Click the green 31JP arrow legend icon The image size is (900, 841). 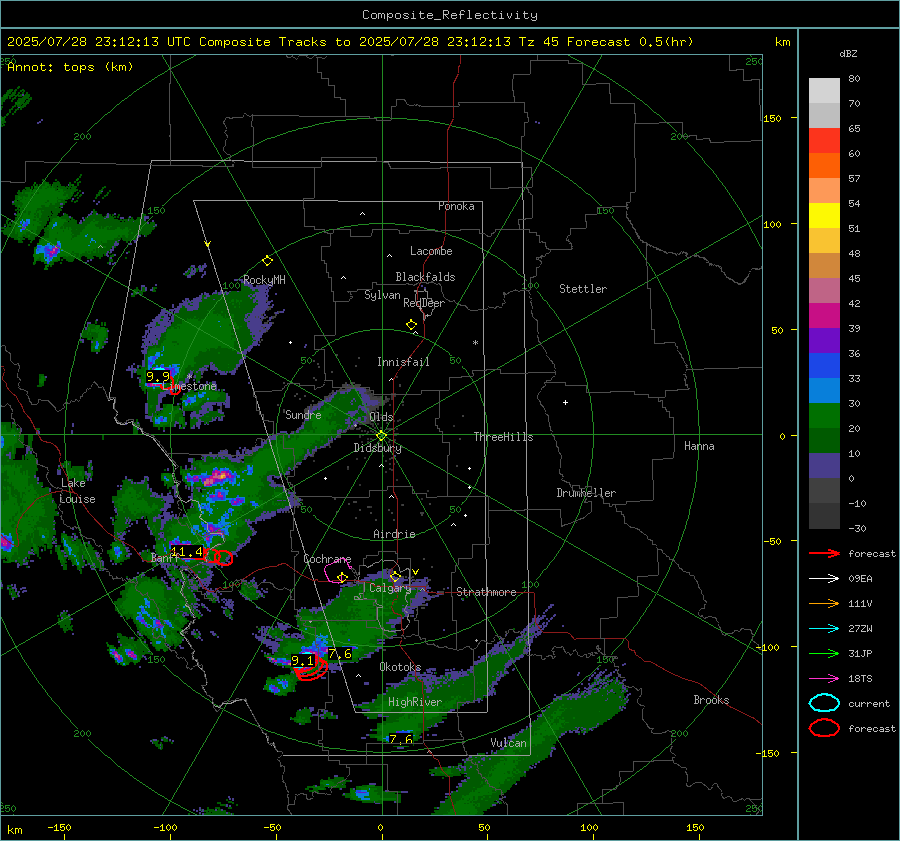(x=824, y=653)
